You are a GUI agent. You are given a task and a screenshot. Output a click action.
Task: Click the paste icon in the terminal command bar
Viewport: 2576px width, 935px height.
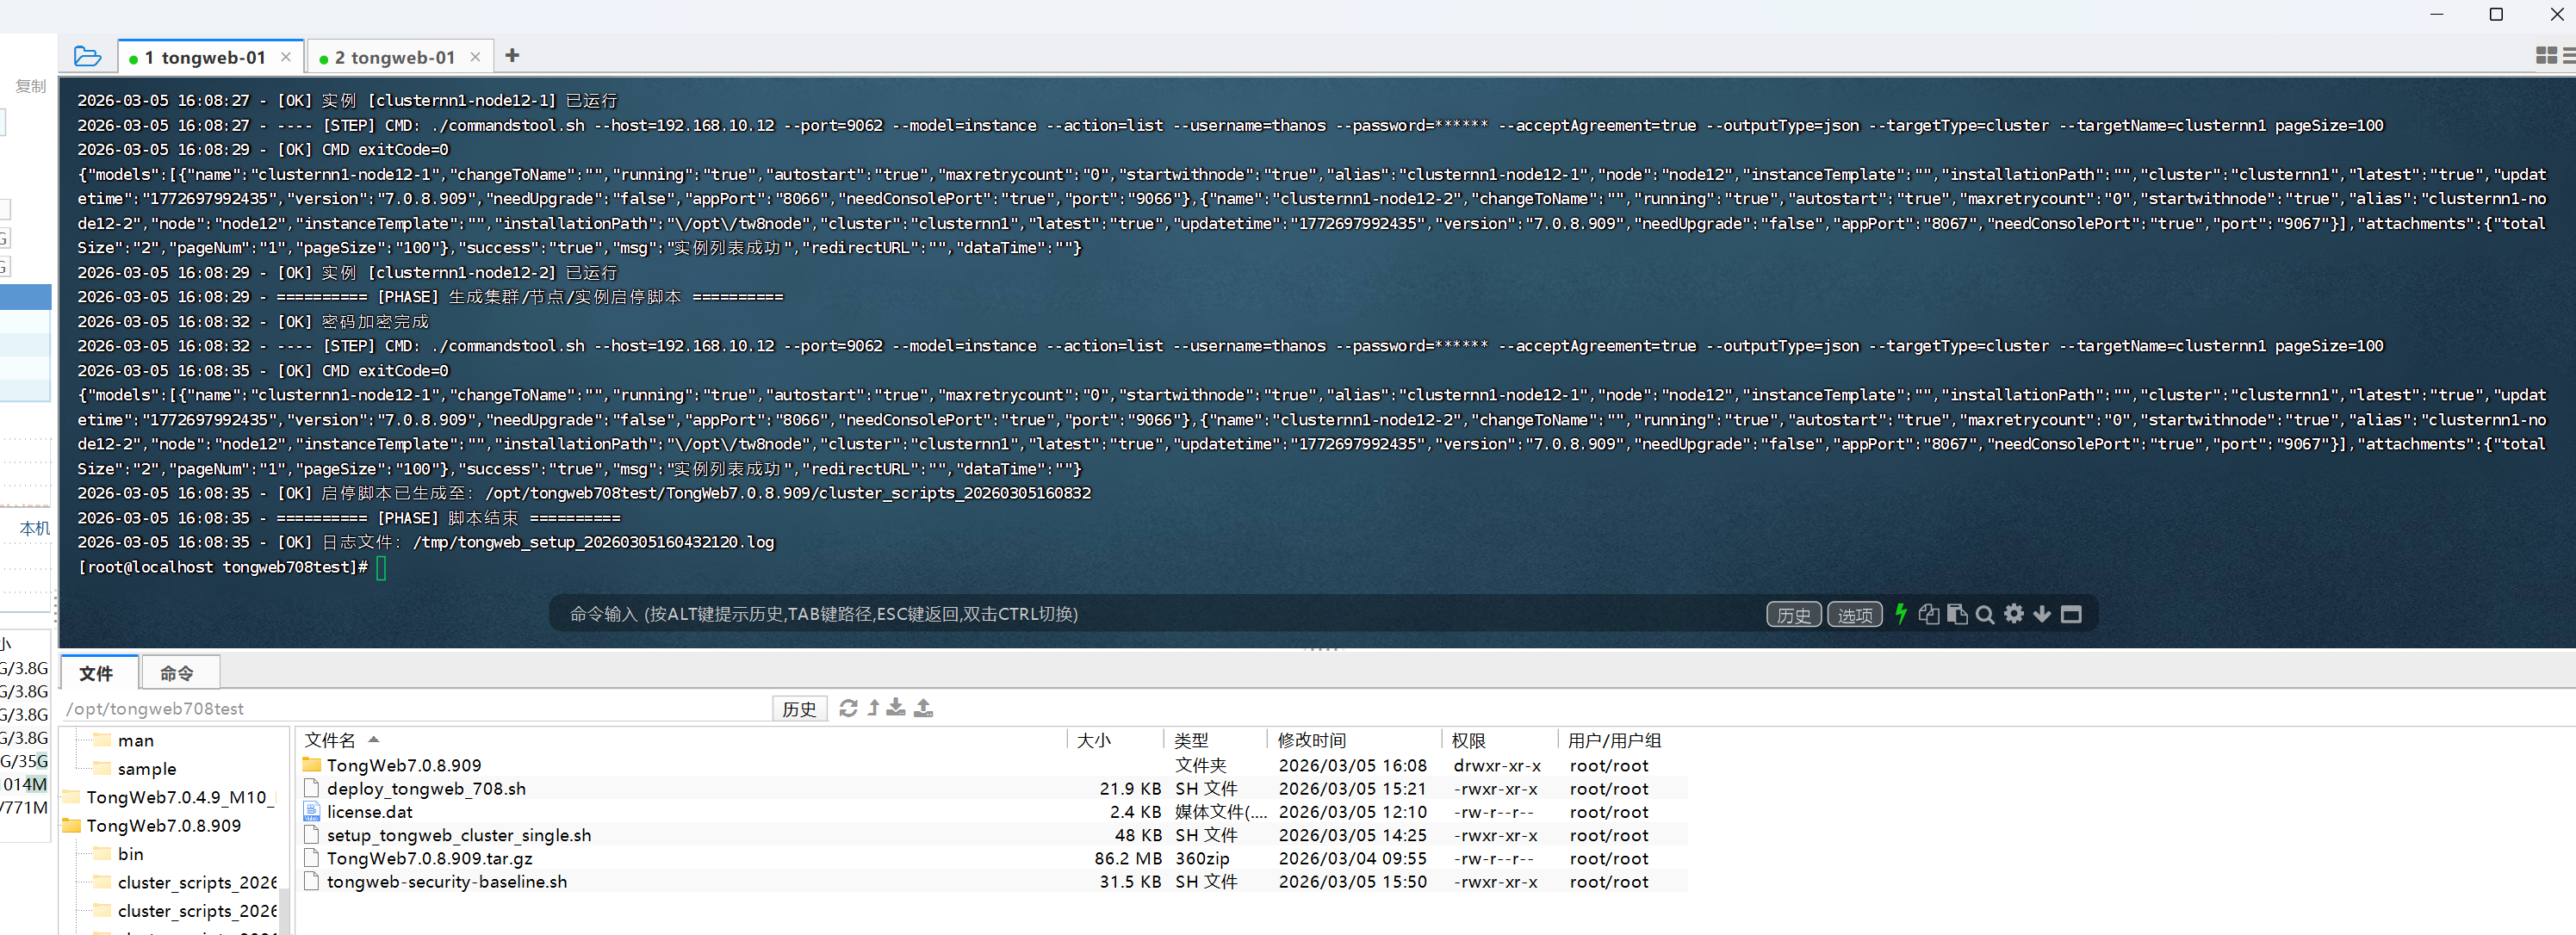[x=1957, y=614]
